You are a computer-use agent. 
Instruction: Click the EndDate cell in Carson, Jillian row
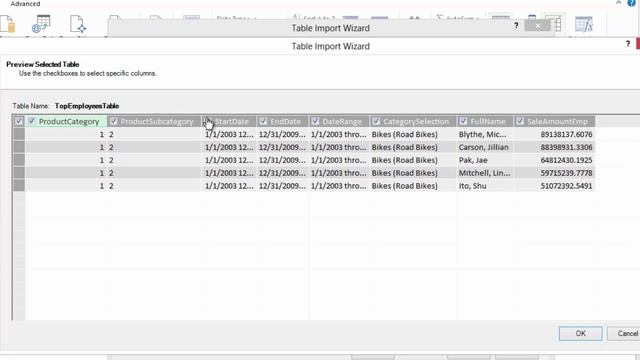point(282,147)
